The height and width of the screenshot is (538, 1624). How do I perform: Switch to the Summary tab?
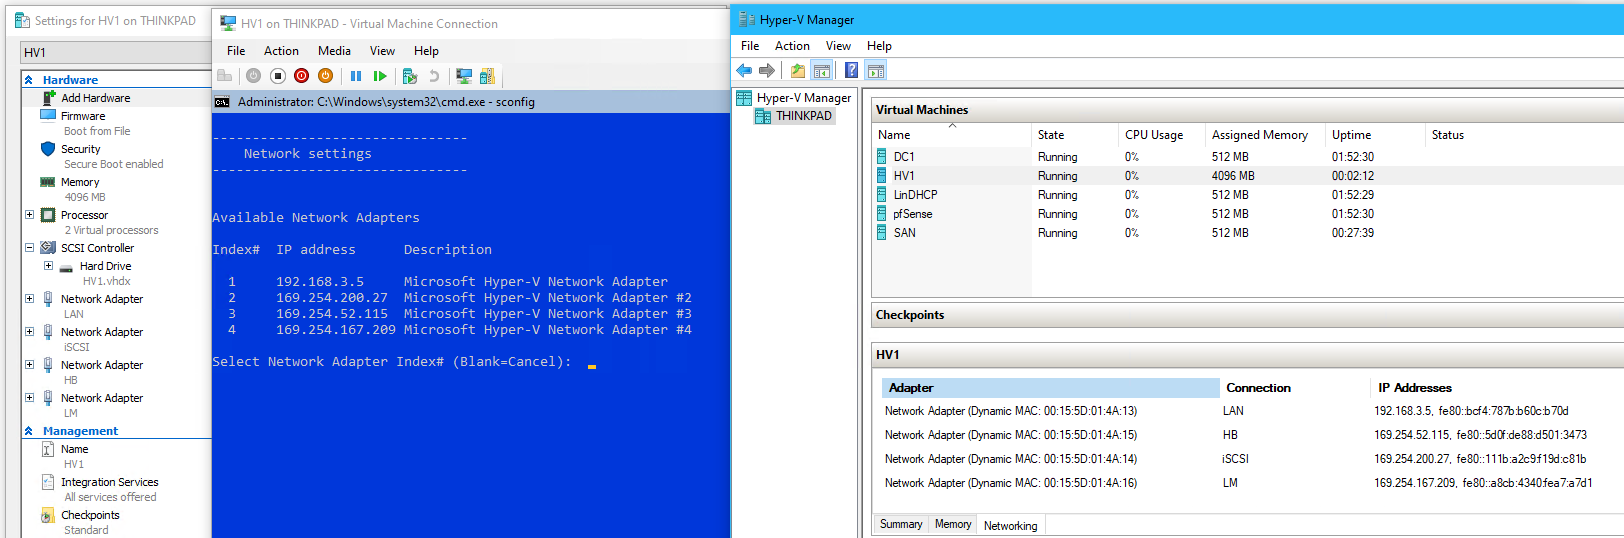[901, 524]
